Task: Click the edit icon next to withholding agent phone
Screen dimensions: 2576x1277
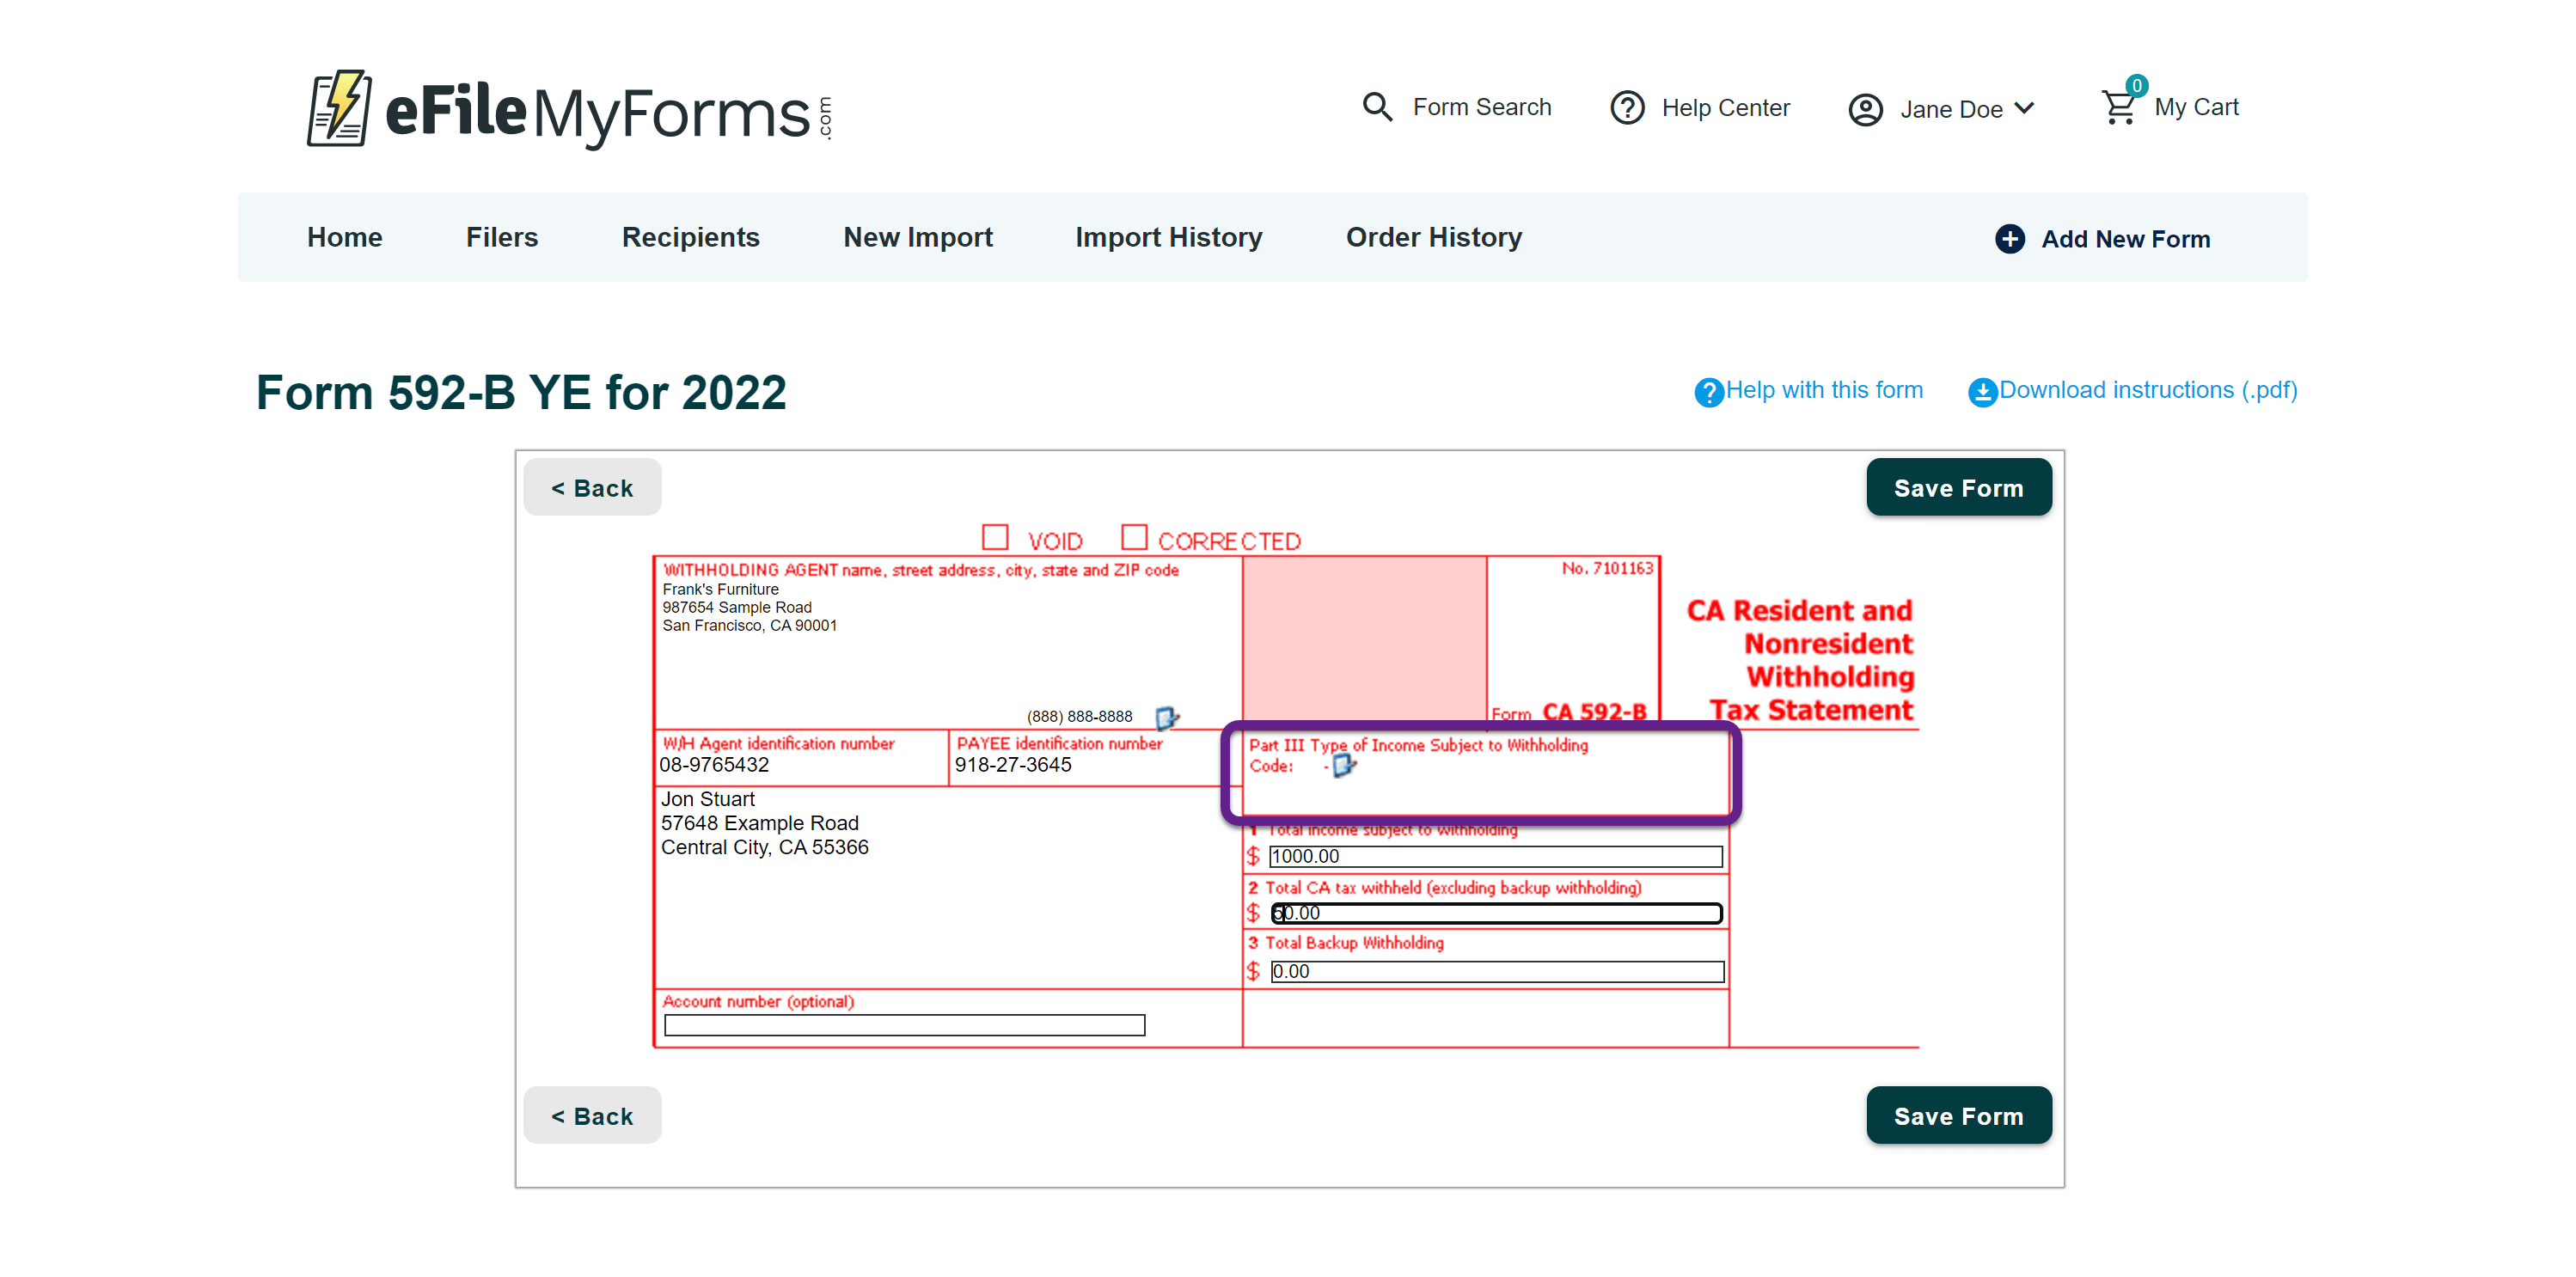Action: [x=1166, y=717]
